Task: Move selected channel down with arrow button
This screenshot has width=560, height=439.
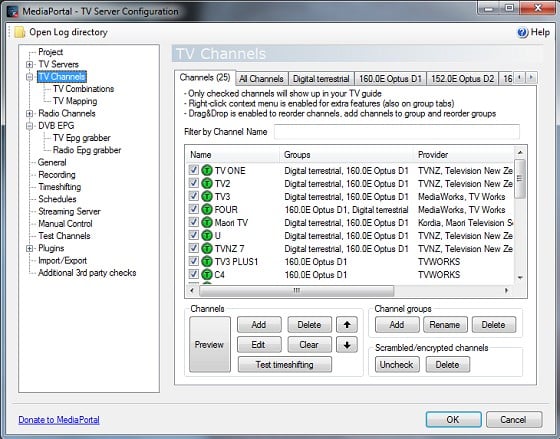Action: pyautogui.click(x=347, y=345)
